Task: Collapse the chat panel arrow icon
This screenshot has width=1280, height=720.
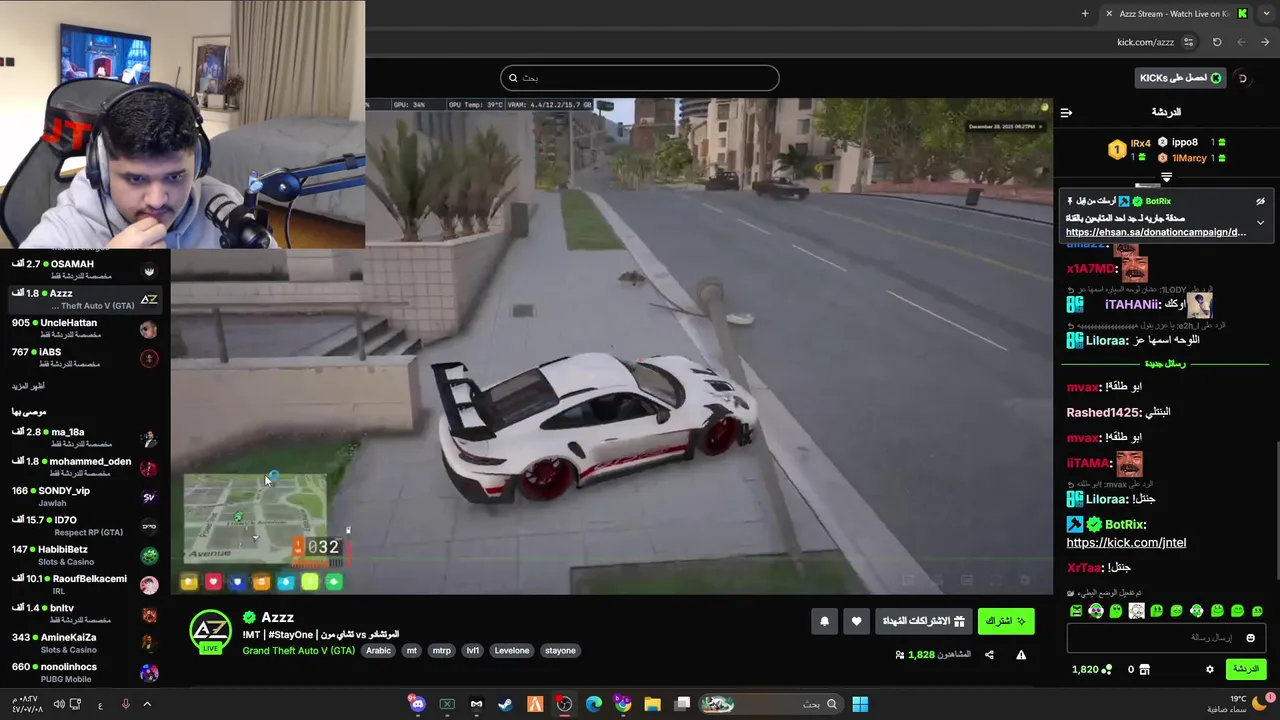Action: pos(1066,112)
